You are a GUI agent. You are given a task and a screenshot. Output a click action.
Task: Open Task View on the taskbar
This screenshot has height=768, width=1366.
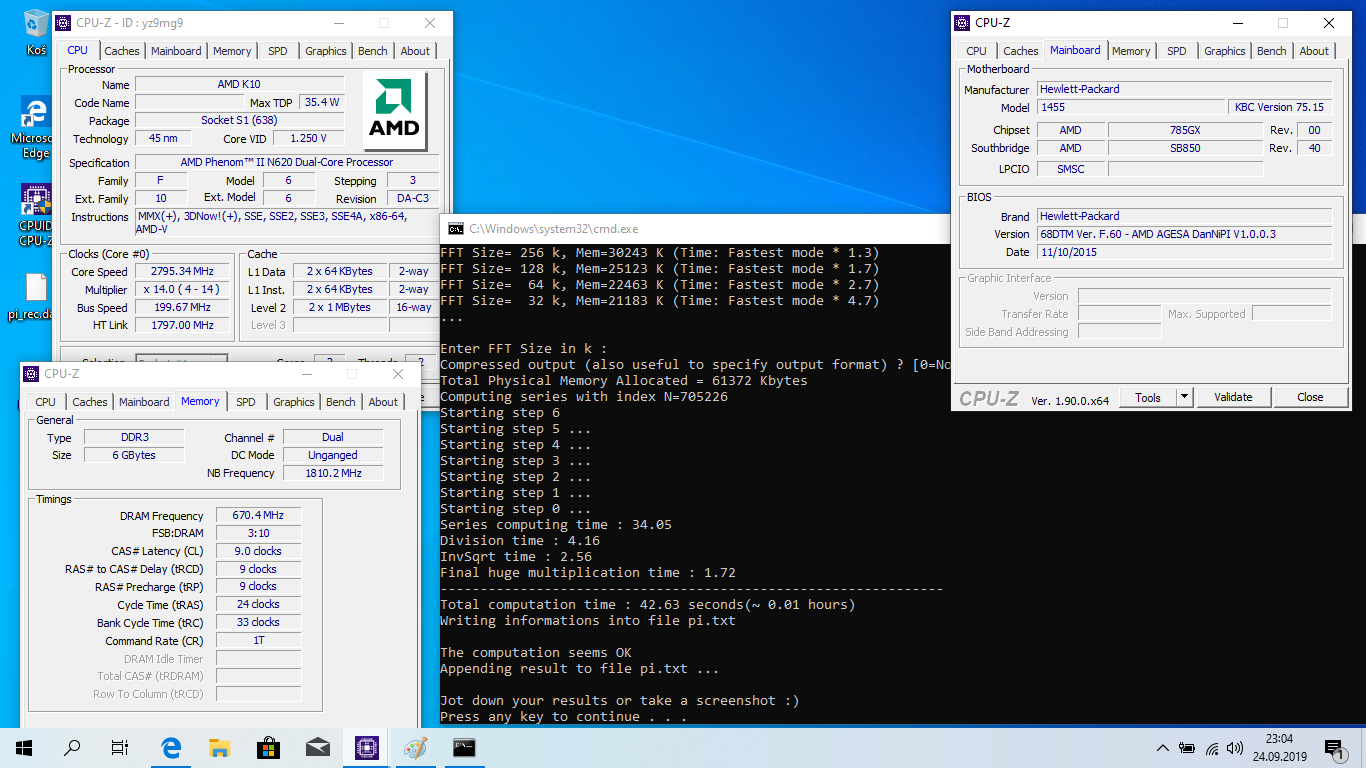120,747
